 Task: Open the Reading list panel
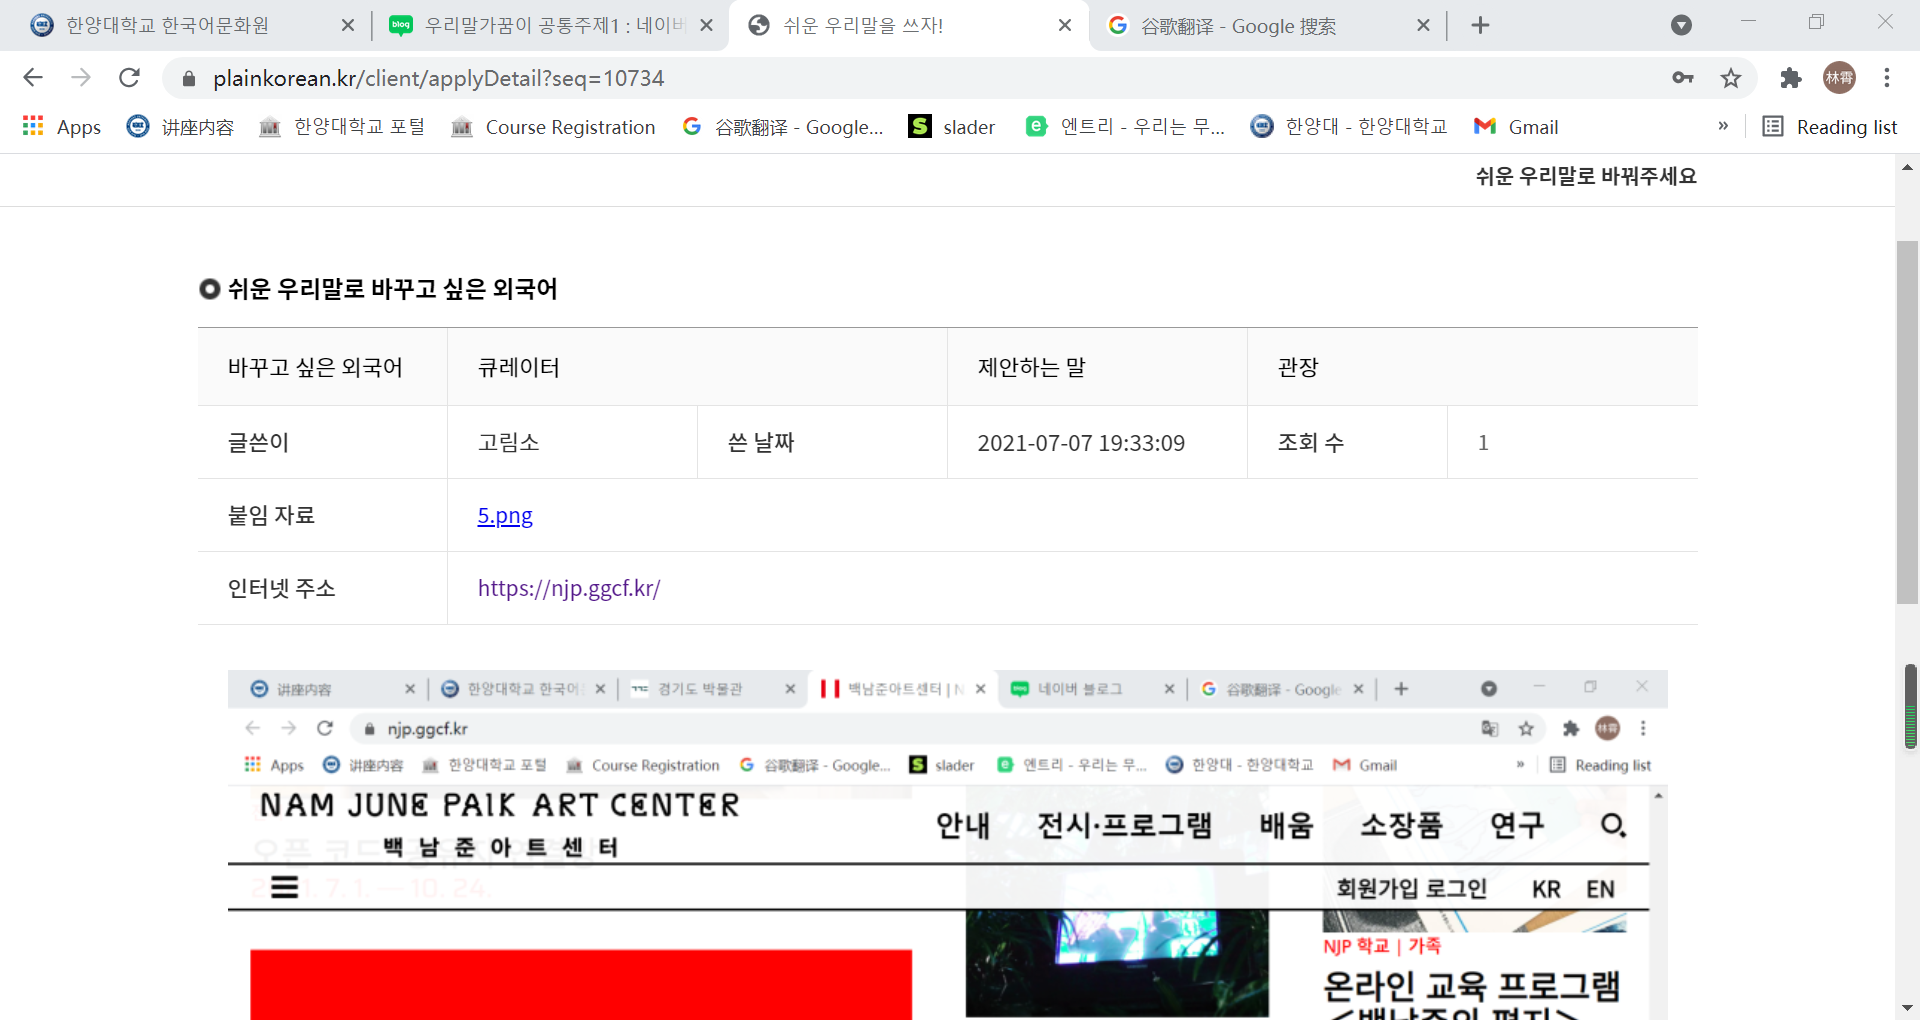coord(1829,127)
